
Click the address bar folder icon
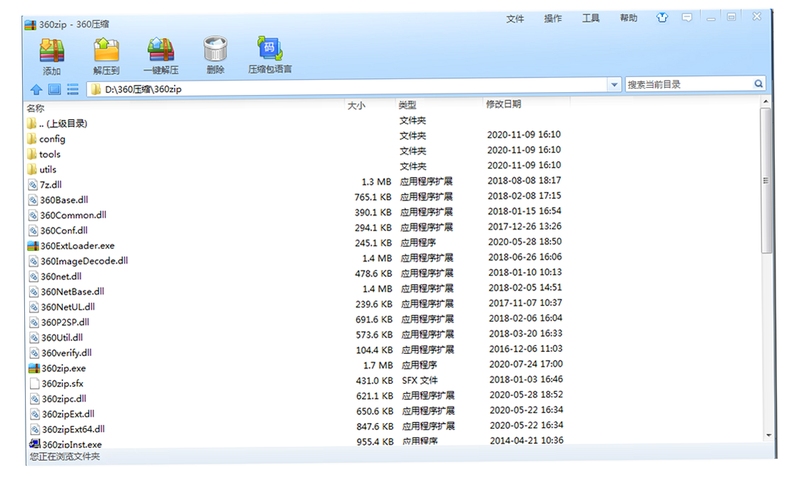point(95,89)
